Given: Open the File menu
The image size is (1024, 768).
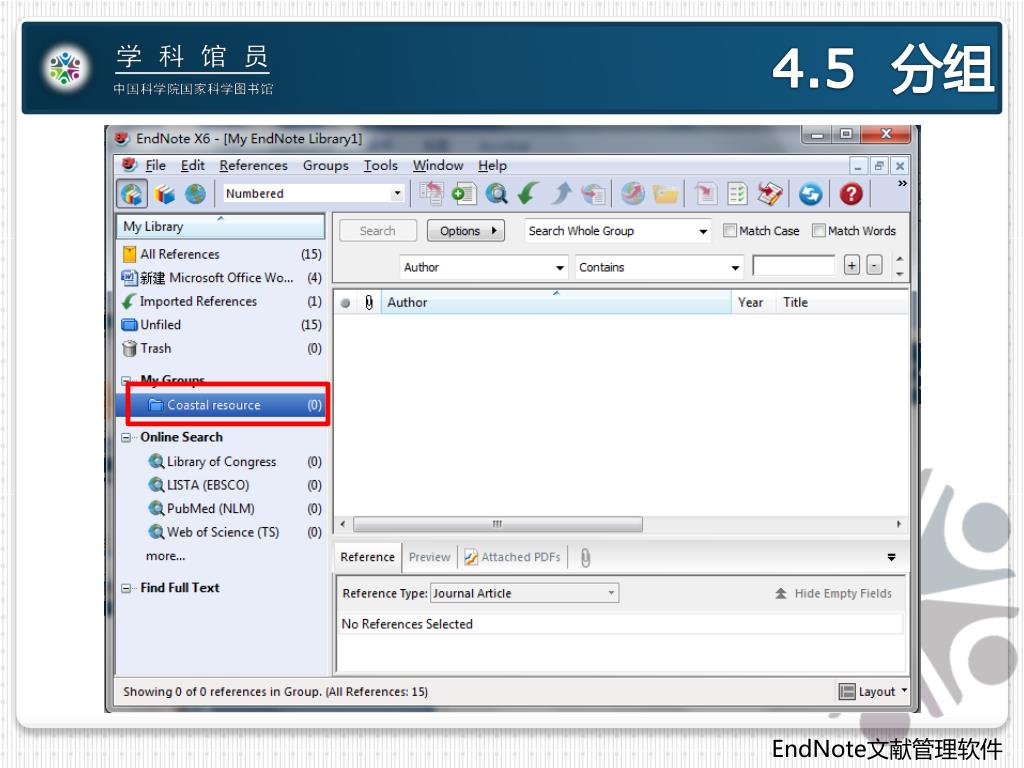Looking at the screenshot, I should point(155,165).
